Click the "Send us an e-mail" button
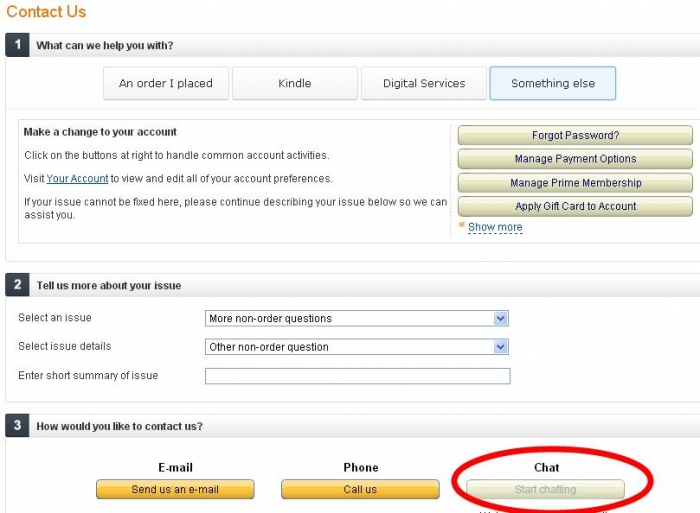Viewport: 700px width, 513px height. coord(175,489)
